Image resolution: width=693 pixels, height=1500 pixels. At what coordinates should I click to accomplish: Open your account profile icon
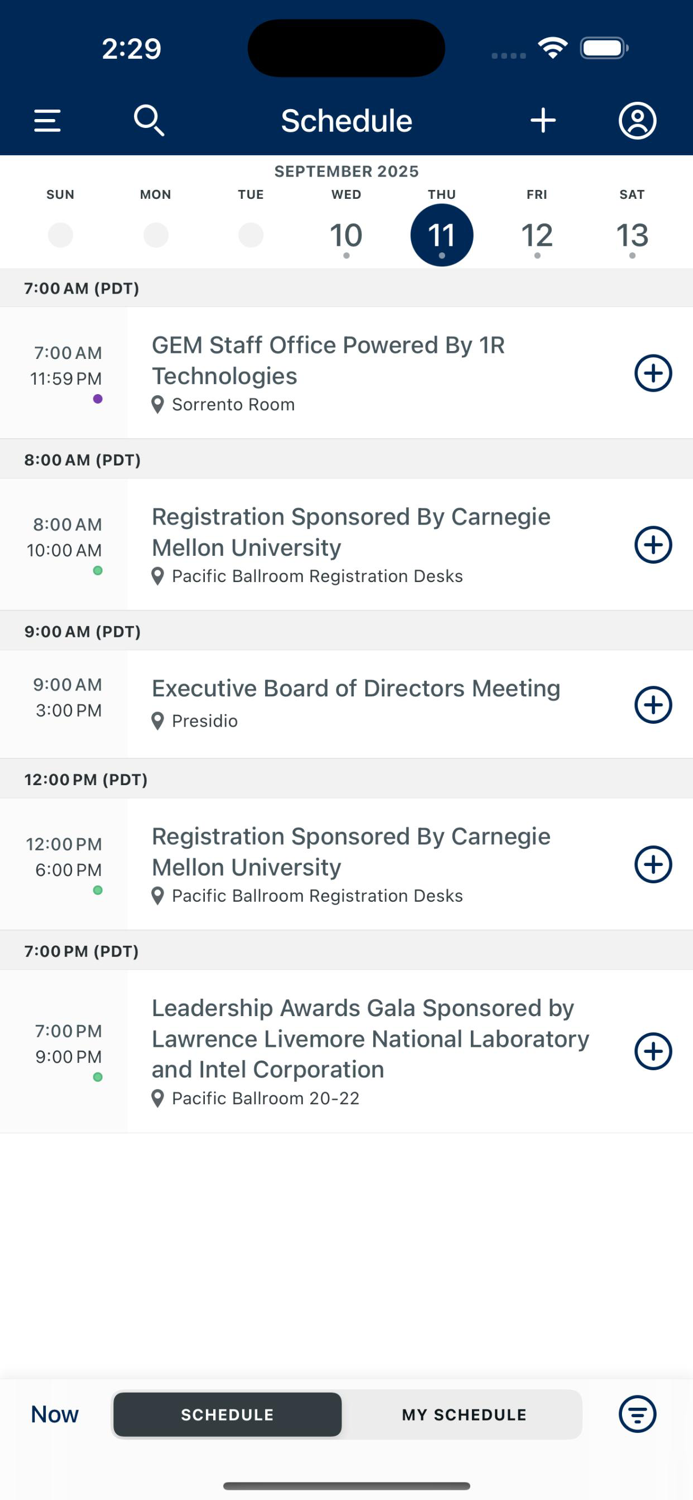click(x=637, y=120)
